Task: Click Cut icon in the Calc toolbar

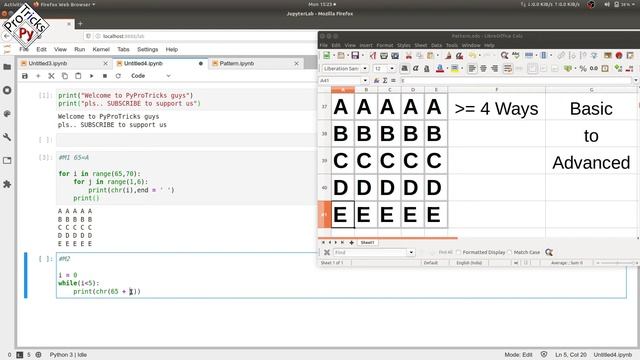Action: point(408,56)
